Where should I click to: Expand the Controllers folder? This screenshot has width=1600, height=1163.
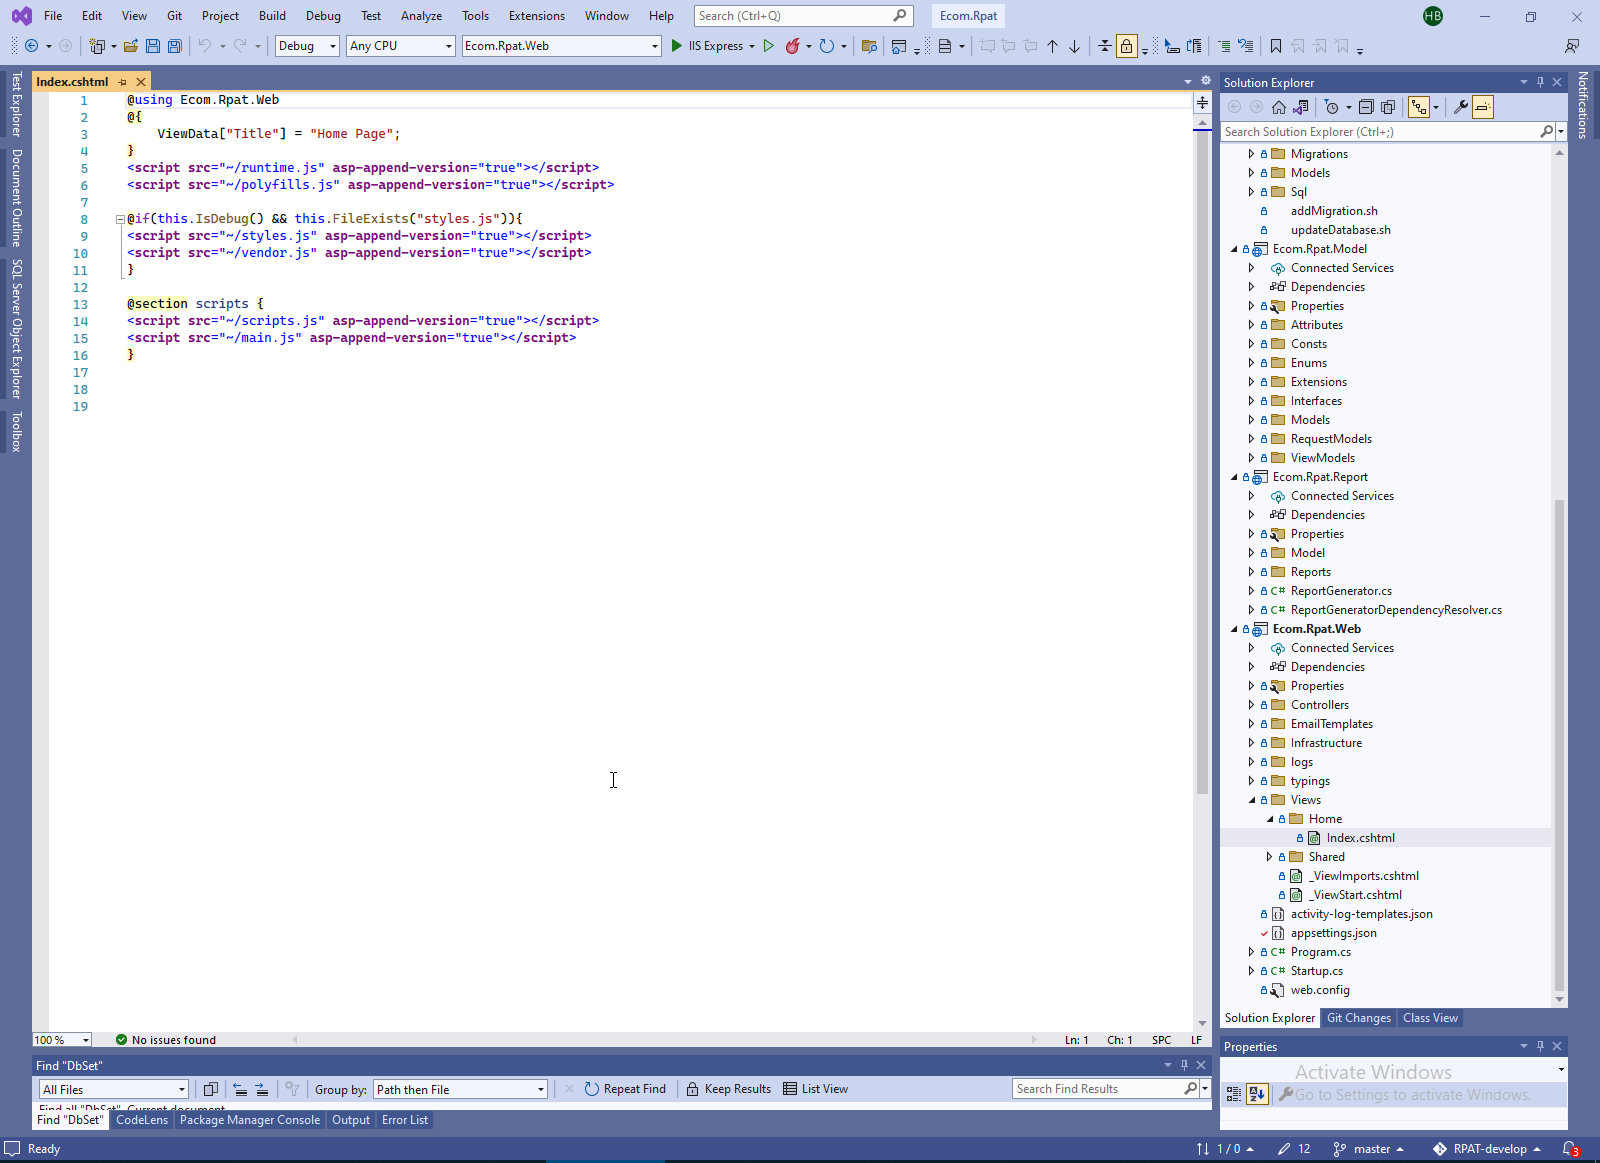coord(1251,705)
